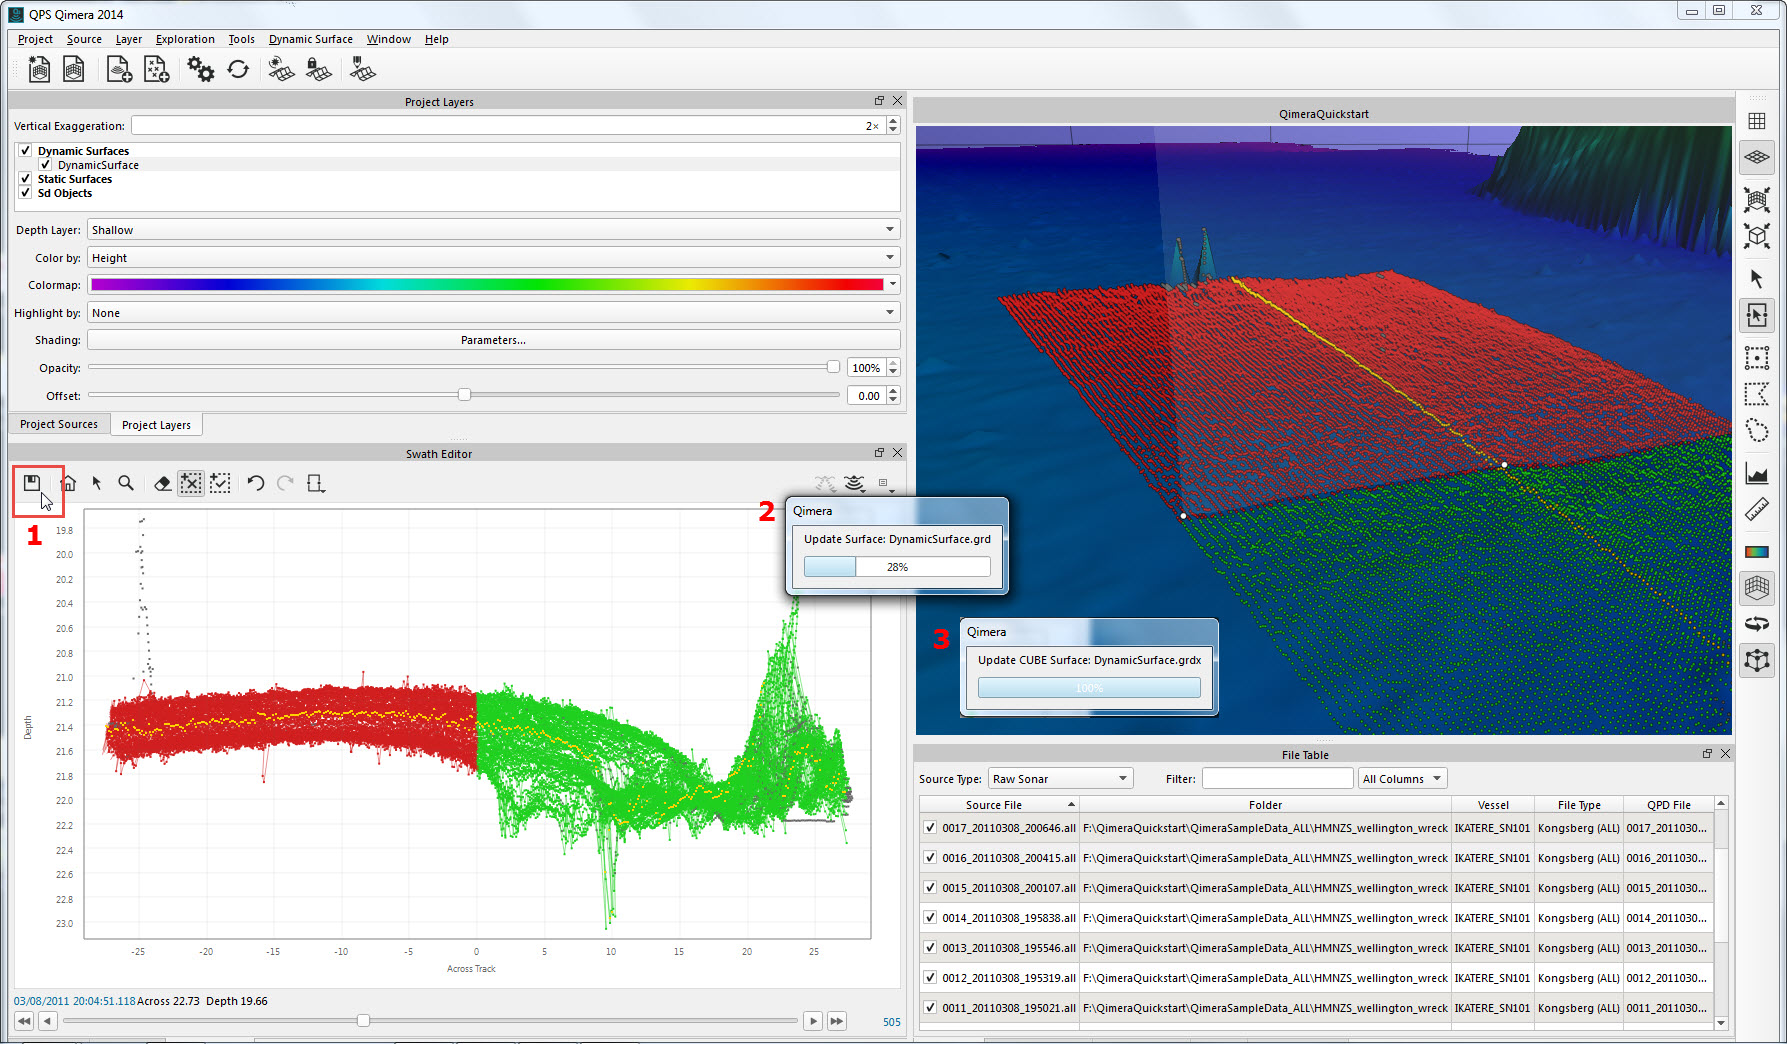
Task: Select the measure ruler tool in right sidebar
Action: pyautogui.click(x=1757, y=511)
